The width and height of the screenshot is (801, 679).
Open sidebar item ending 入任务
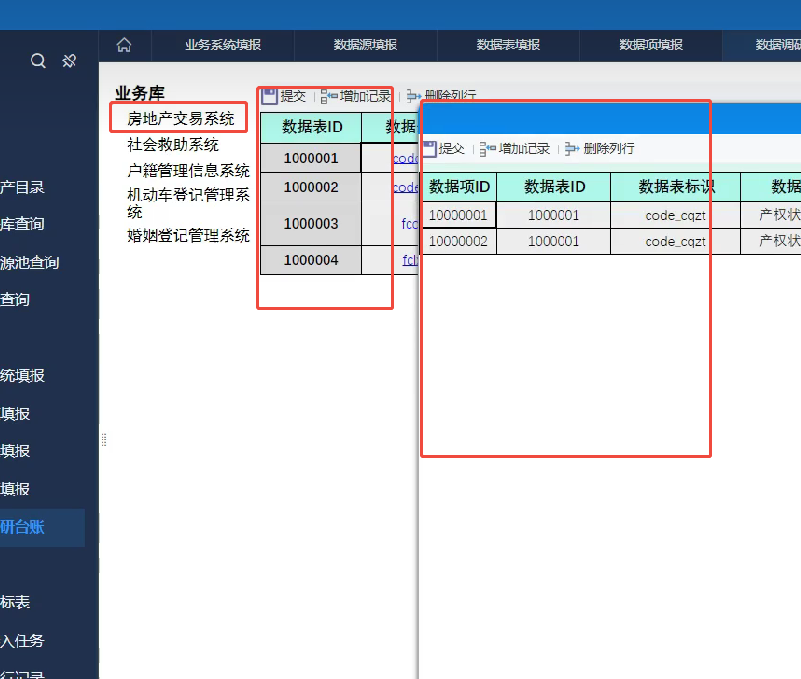(22, 641)
